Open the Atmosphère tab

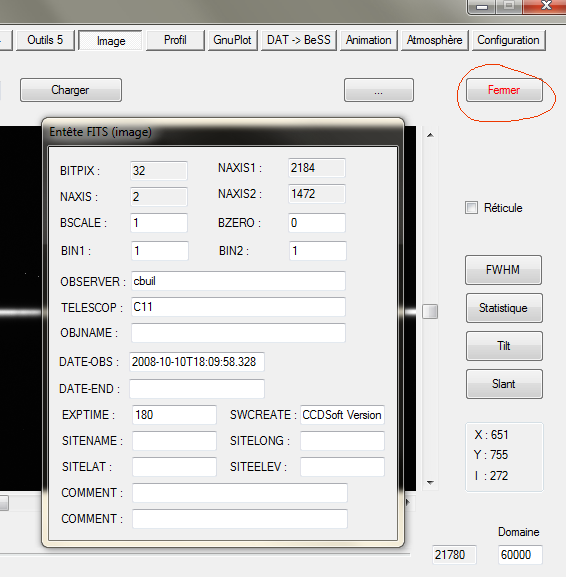coord(434,40)
